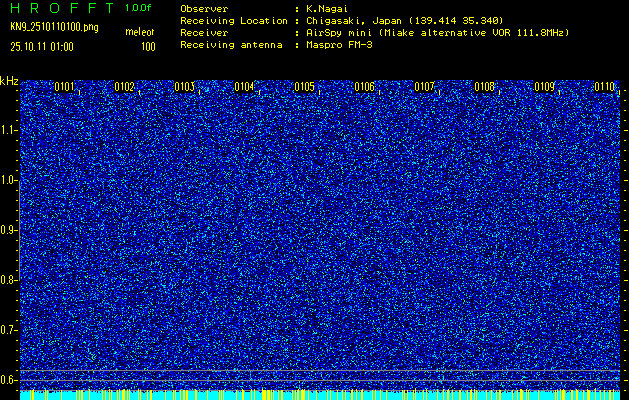Click the 0.6 frequency axis label

pyautogui.click(x=9, y=379)
